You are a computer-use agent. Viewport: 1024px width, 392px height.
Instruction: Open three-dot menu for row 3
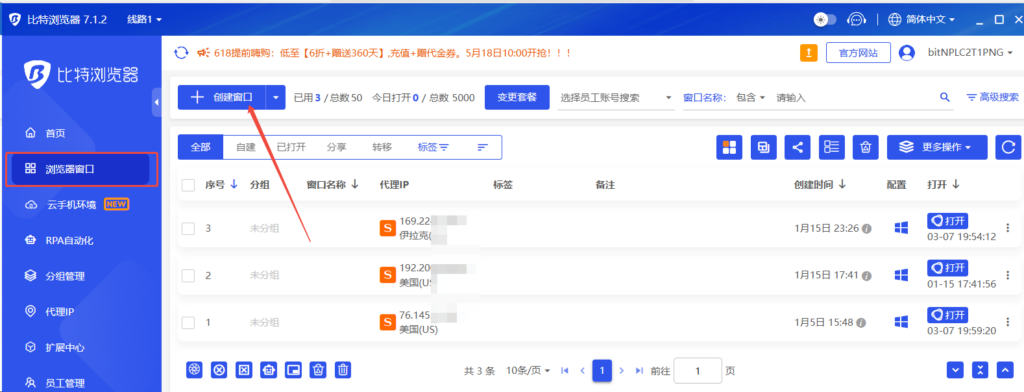tap(1007, 228)
